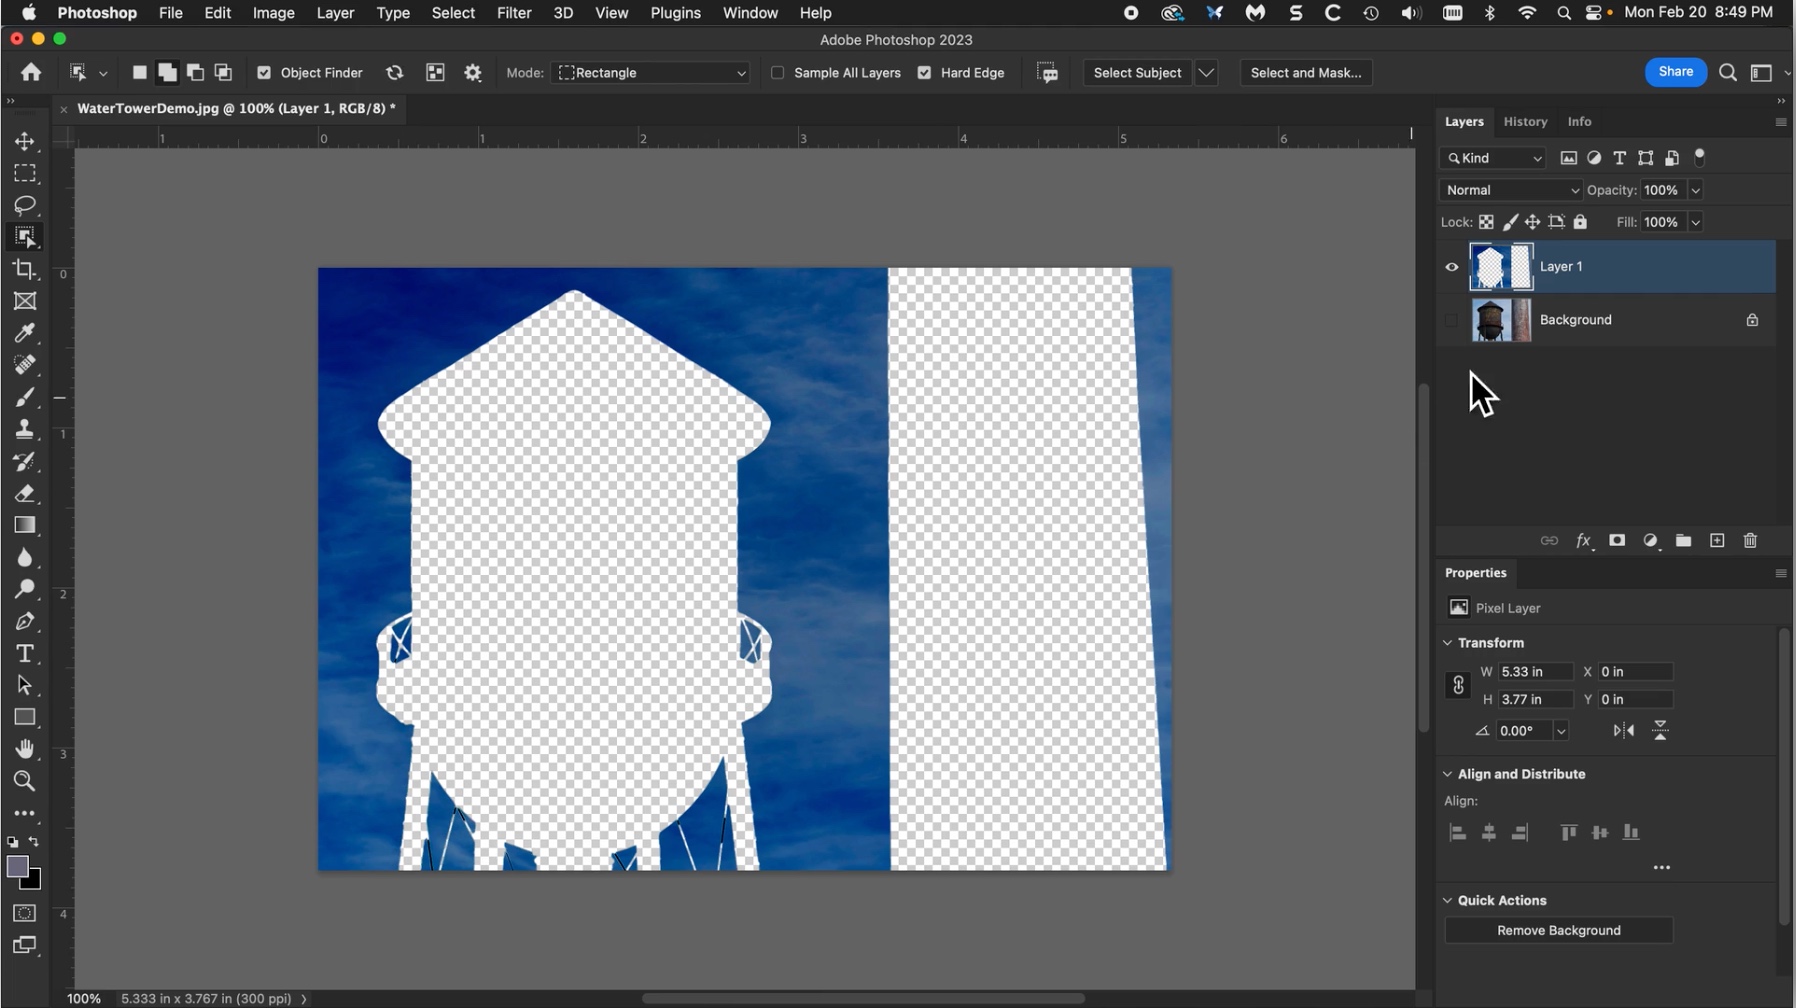Delete layer using trash icon
1796x1008 pixels.
pyautogui.click(x=1750, y=541)
